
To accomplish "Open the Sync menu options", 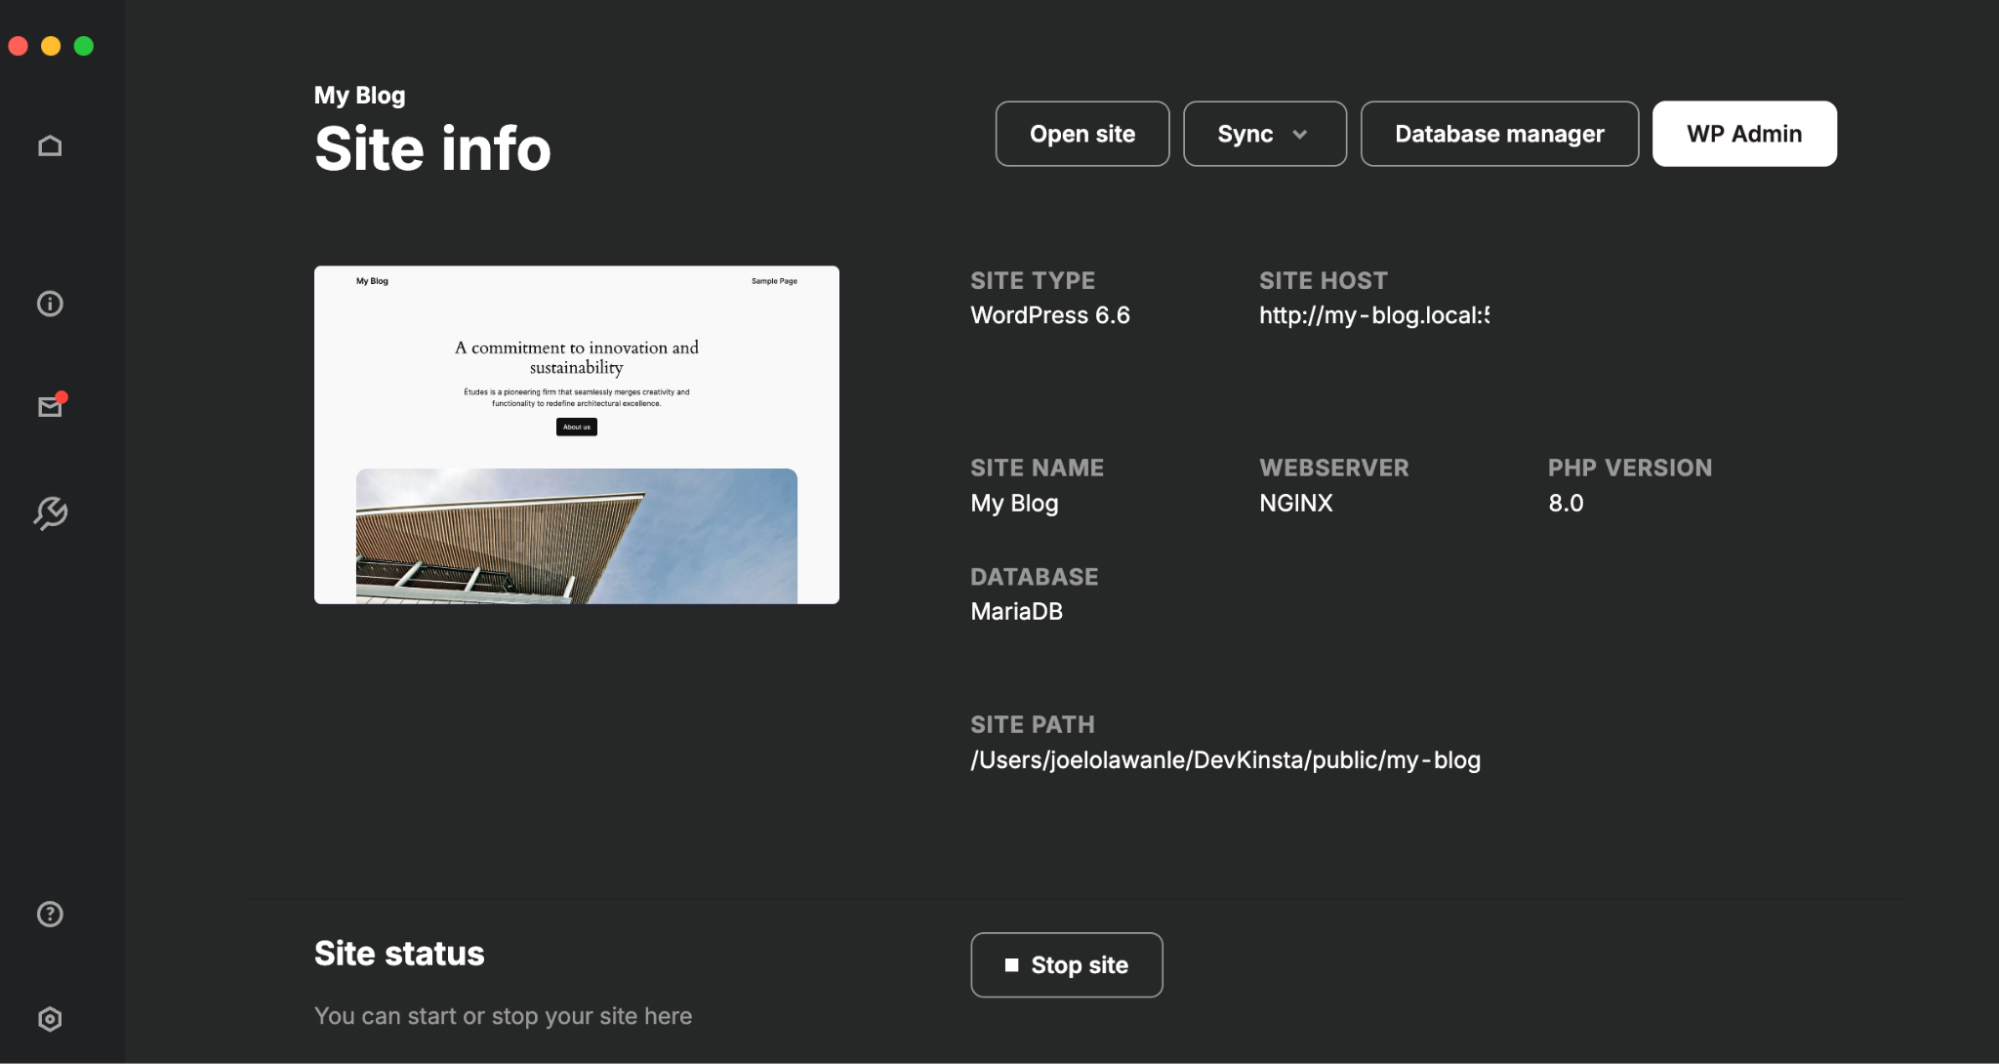I will click(1264, 133).
